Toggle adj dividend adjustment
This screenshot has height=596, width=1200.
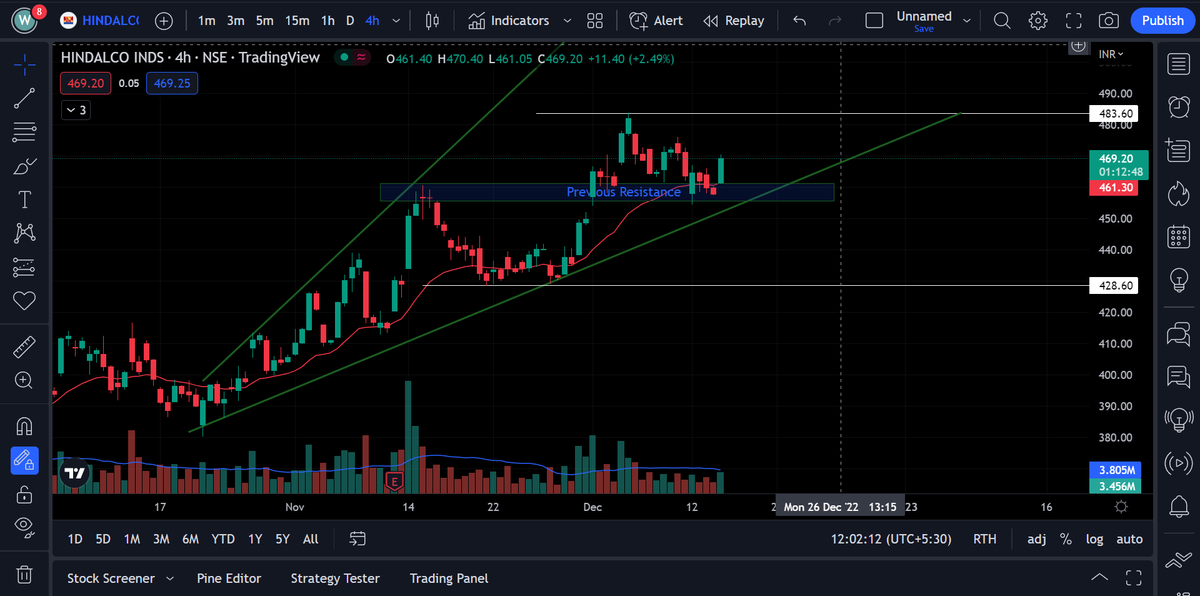tap(1037, 539)
